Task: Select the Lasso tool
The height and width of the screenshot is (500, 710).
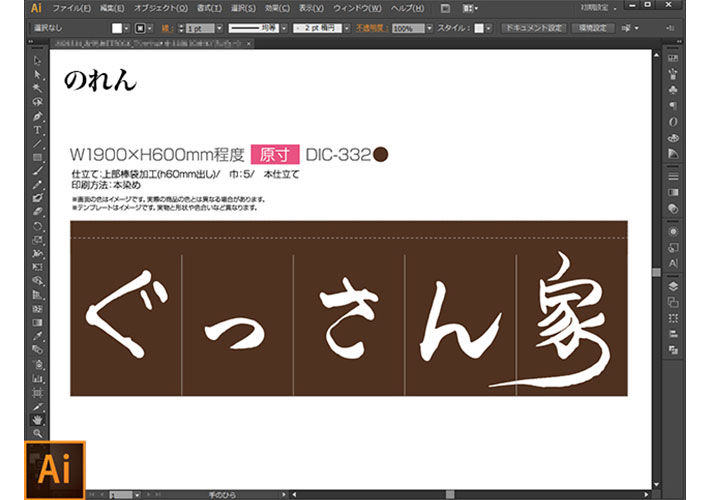Action: coord(37,102)
